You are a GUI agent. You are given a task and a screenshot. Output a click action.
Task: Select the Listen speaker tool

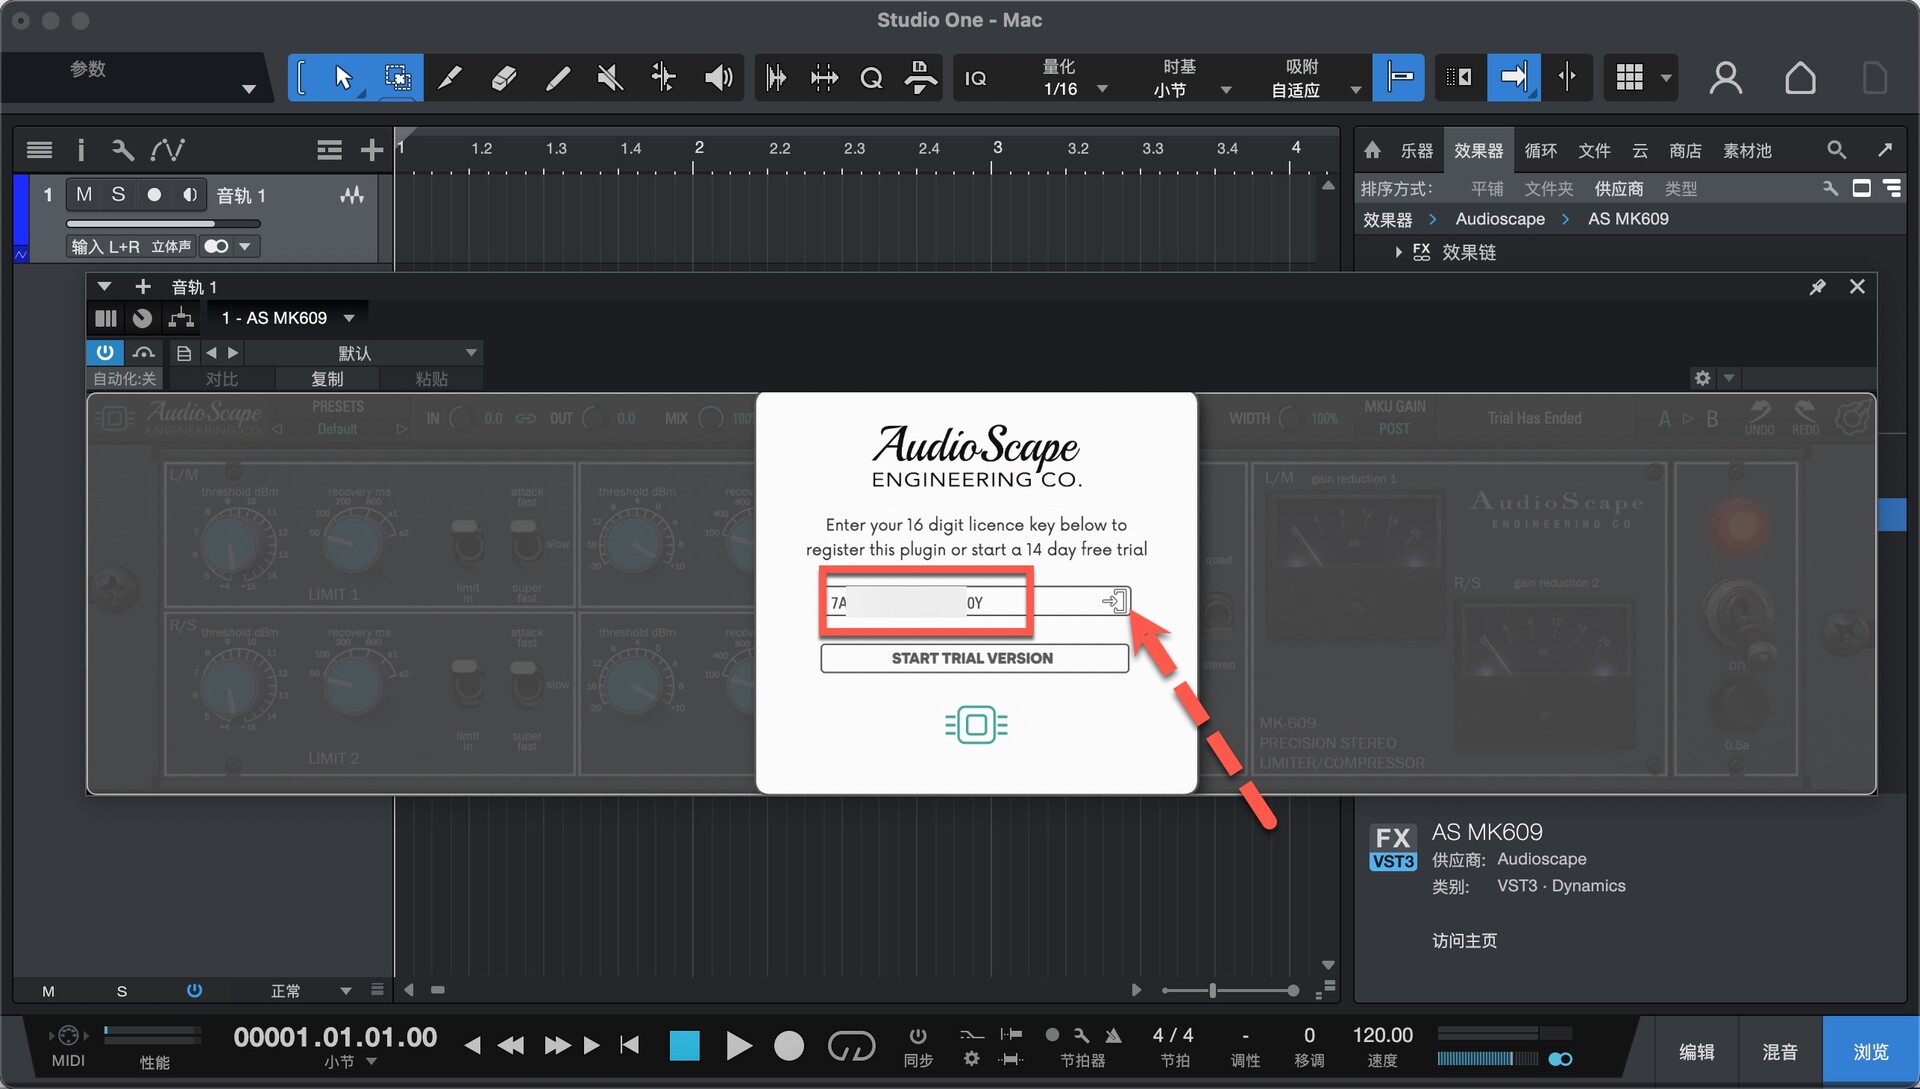pos(718,78)
